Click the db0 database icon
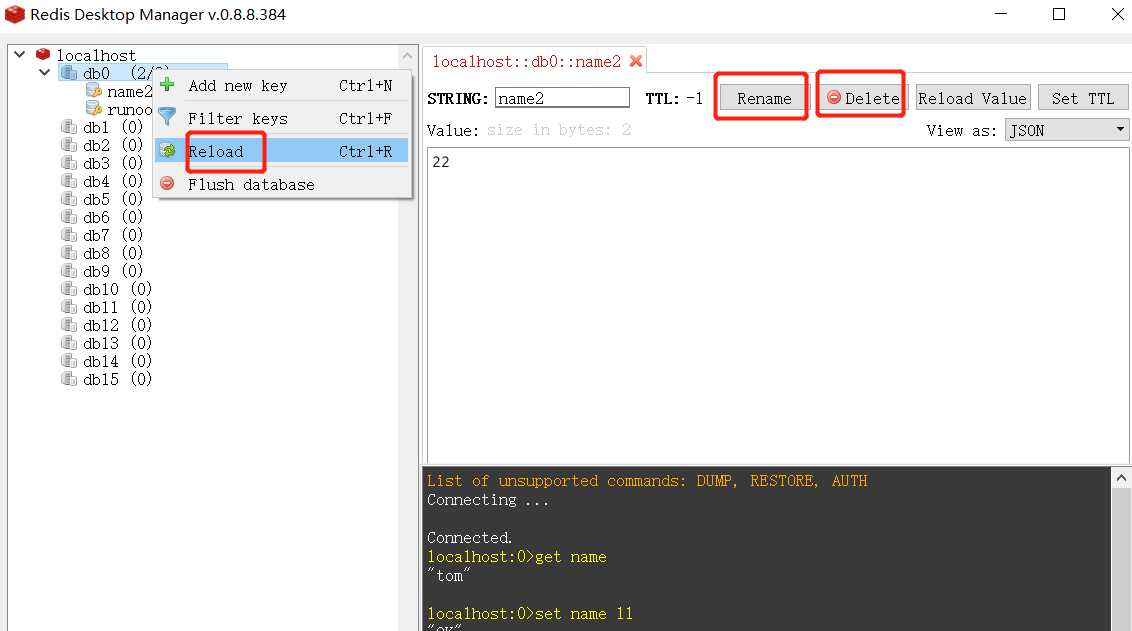1132x631 pixels. click(x=69, y=72)
